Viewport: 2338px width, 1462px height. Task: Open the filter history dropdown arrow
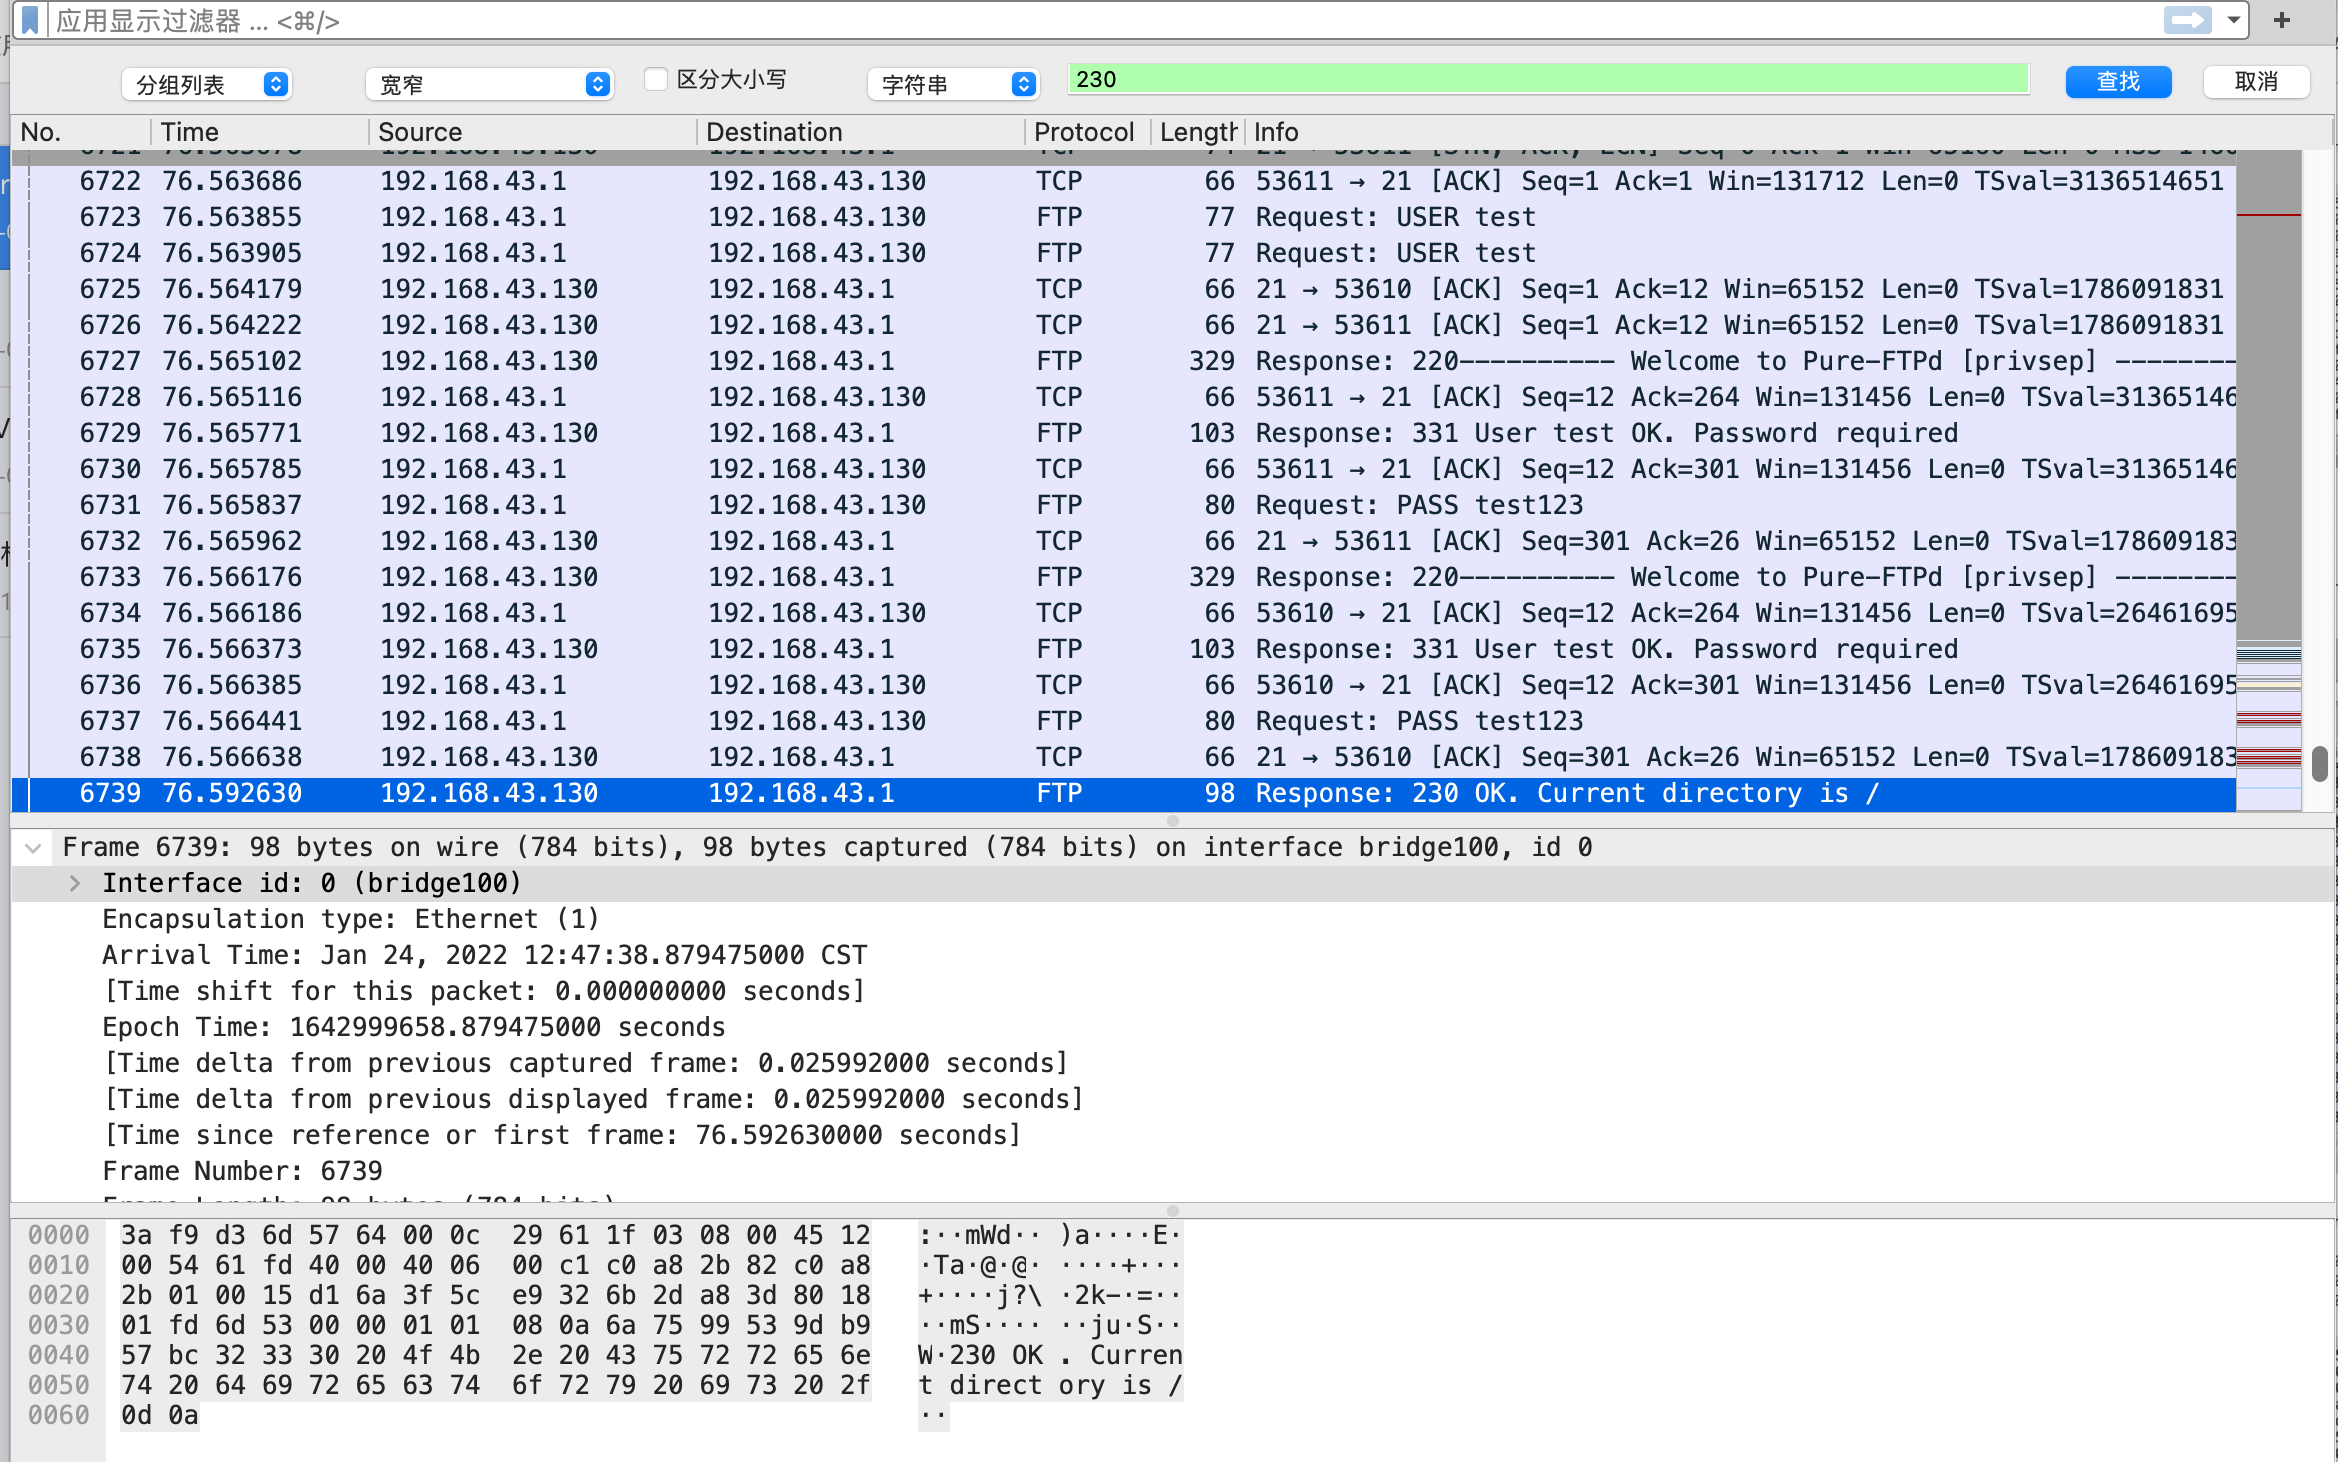(x=2233, y=20)
